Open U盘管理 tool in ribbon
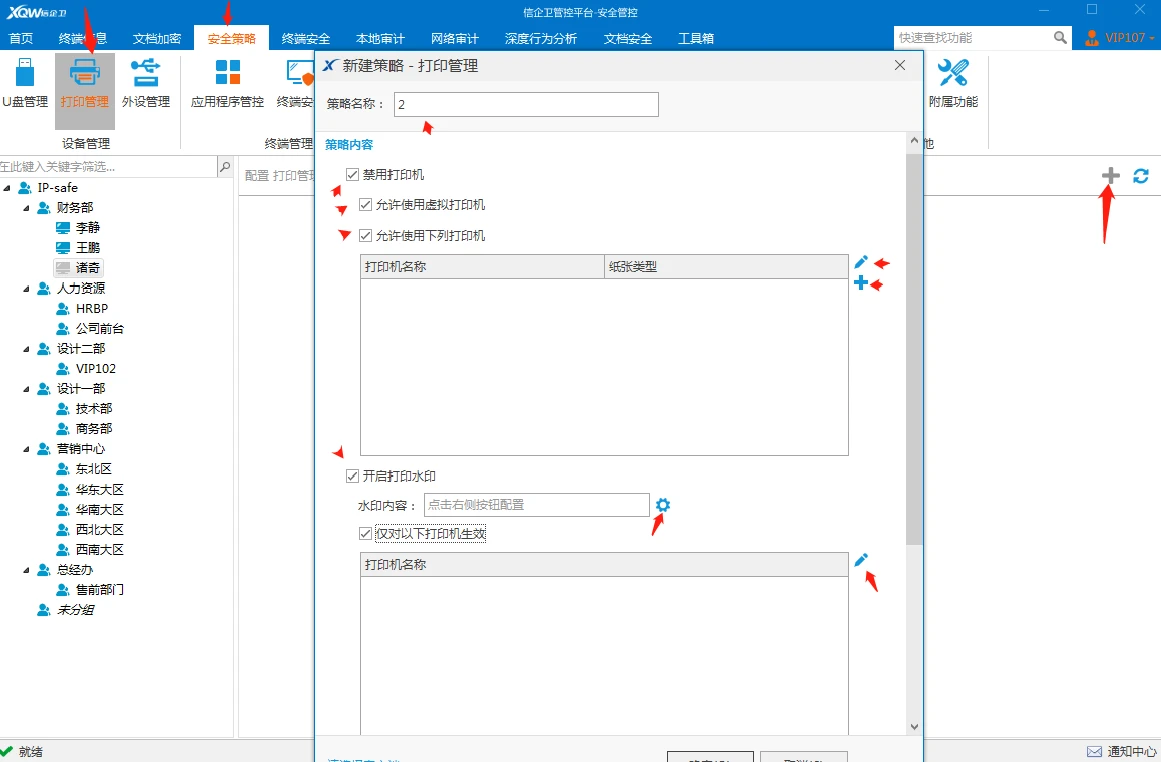The image size is (1161, 762). (24, 83)
